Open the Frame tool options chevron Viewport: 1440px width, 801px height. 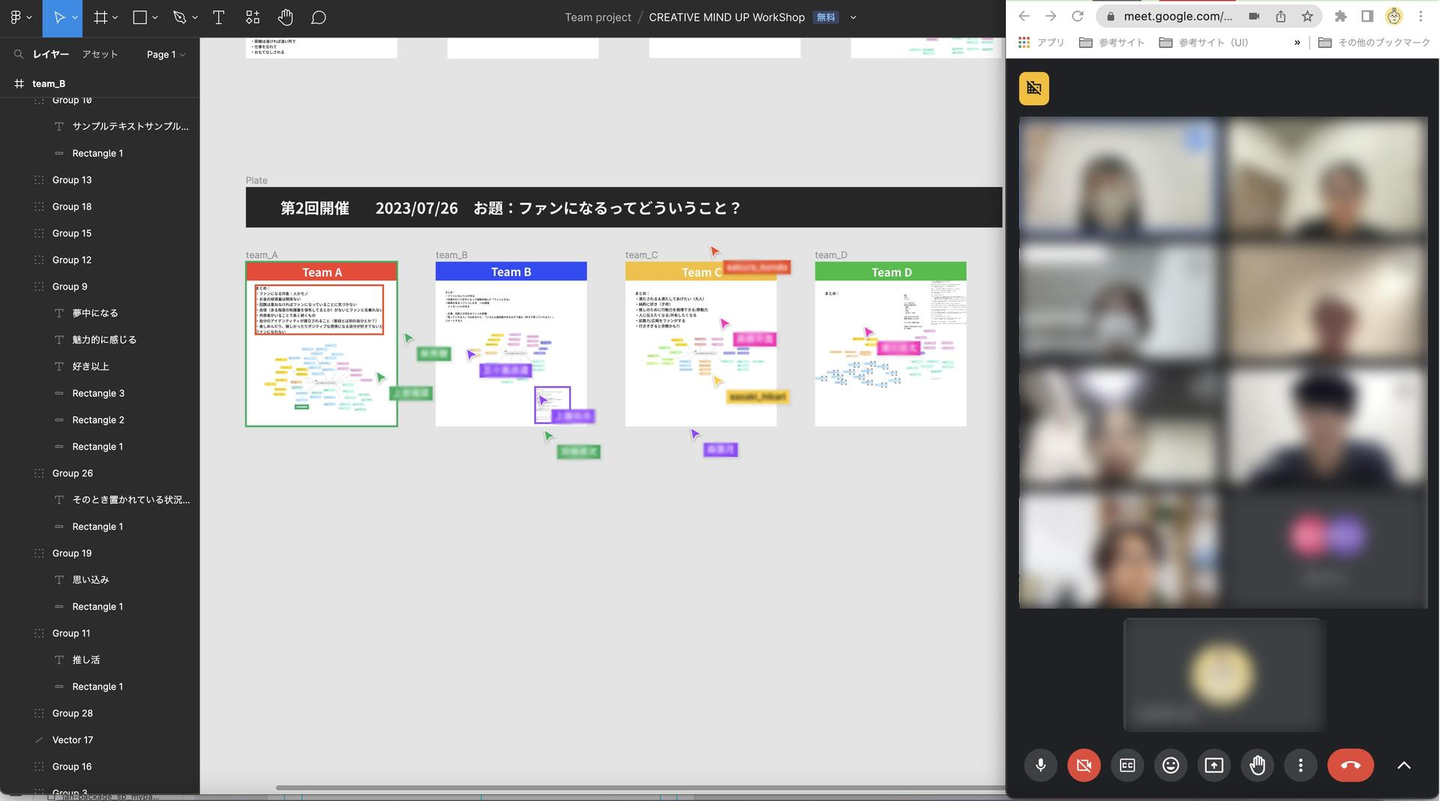tap(116, 18)
